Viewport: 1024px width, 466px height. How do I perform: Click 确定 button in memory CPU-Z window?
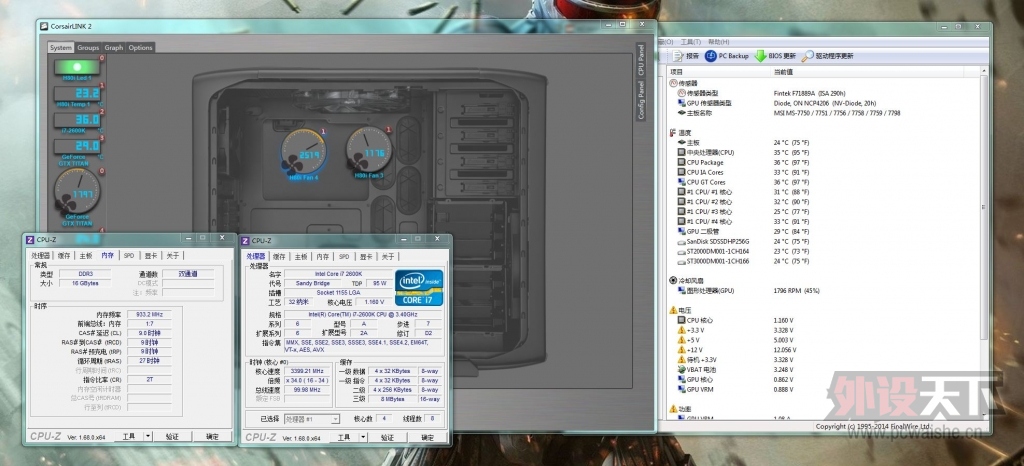pos(212,436)
